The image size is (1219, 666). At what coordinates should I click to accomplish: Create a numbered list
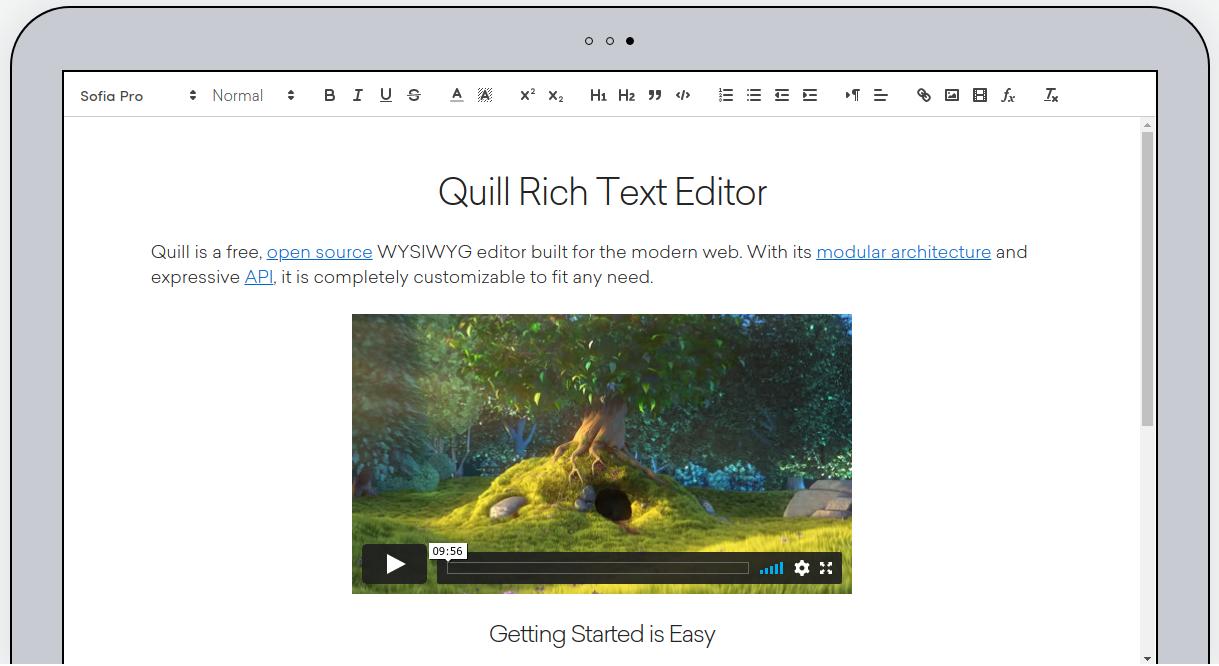point(726,96)
